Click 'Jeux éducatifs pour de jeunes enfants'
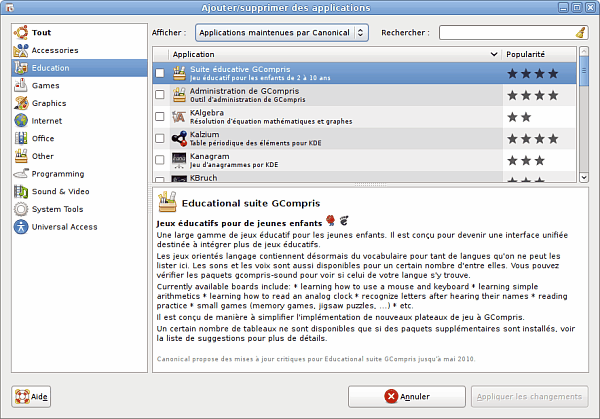 [239, 223]
